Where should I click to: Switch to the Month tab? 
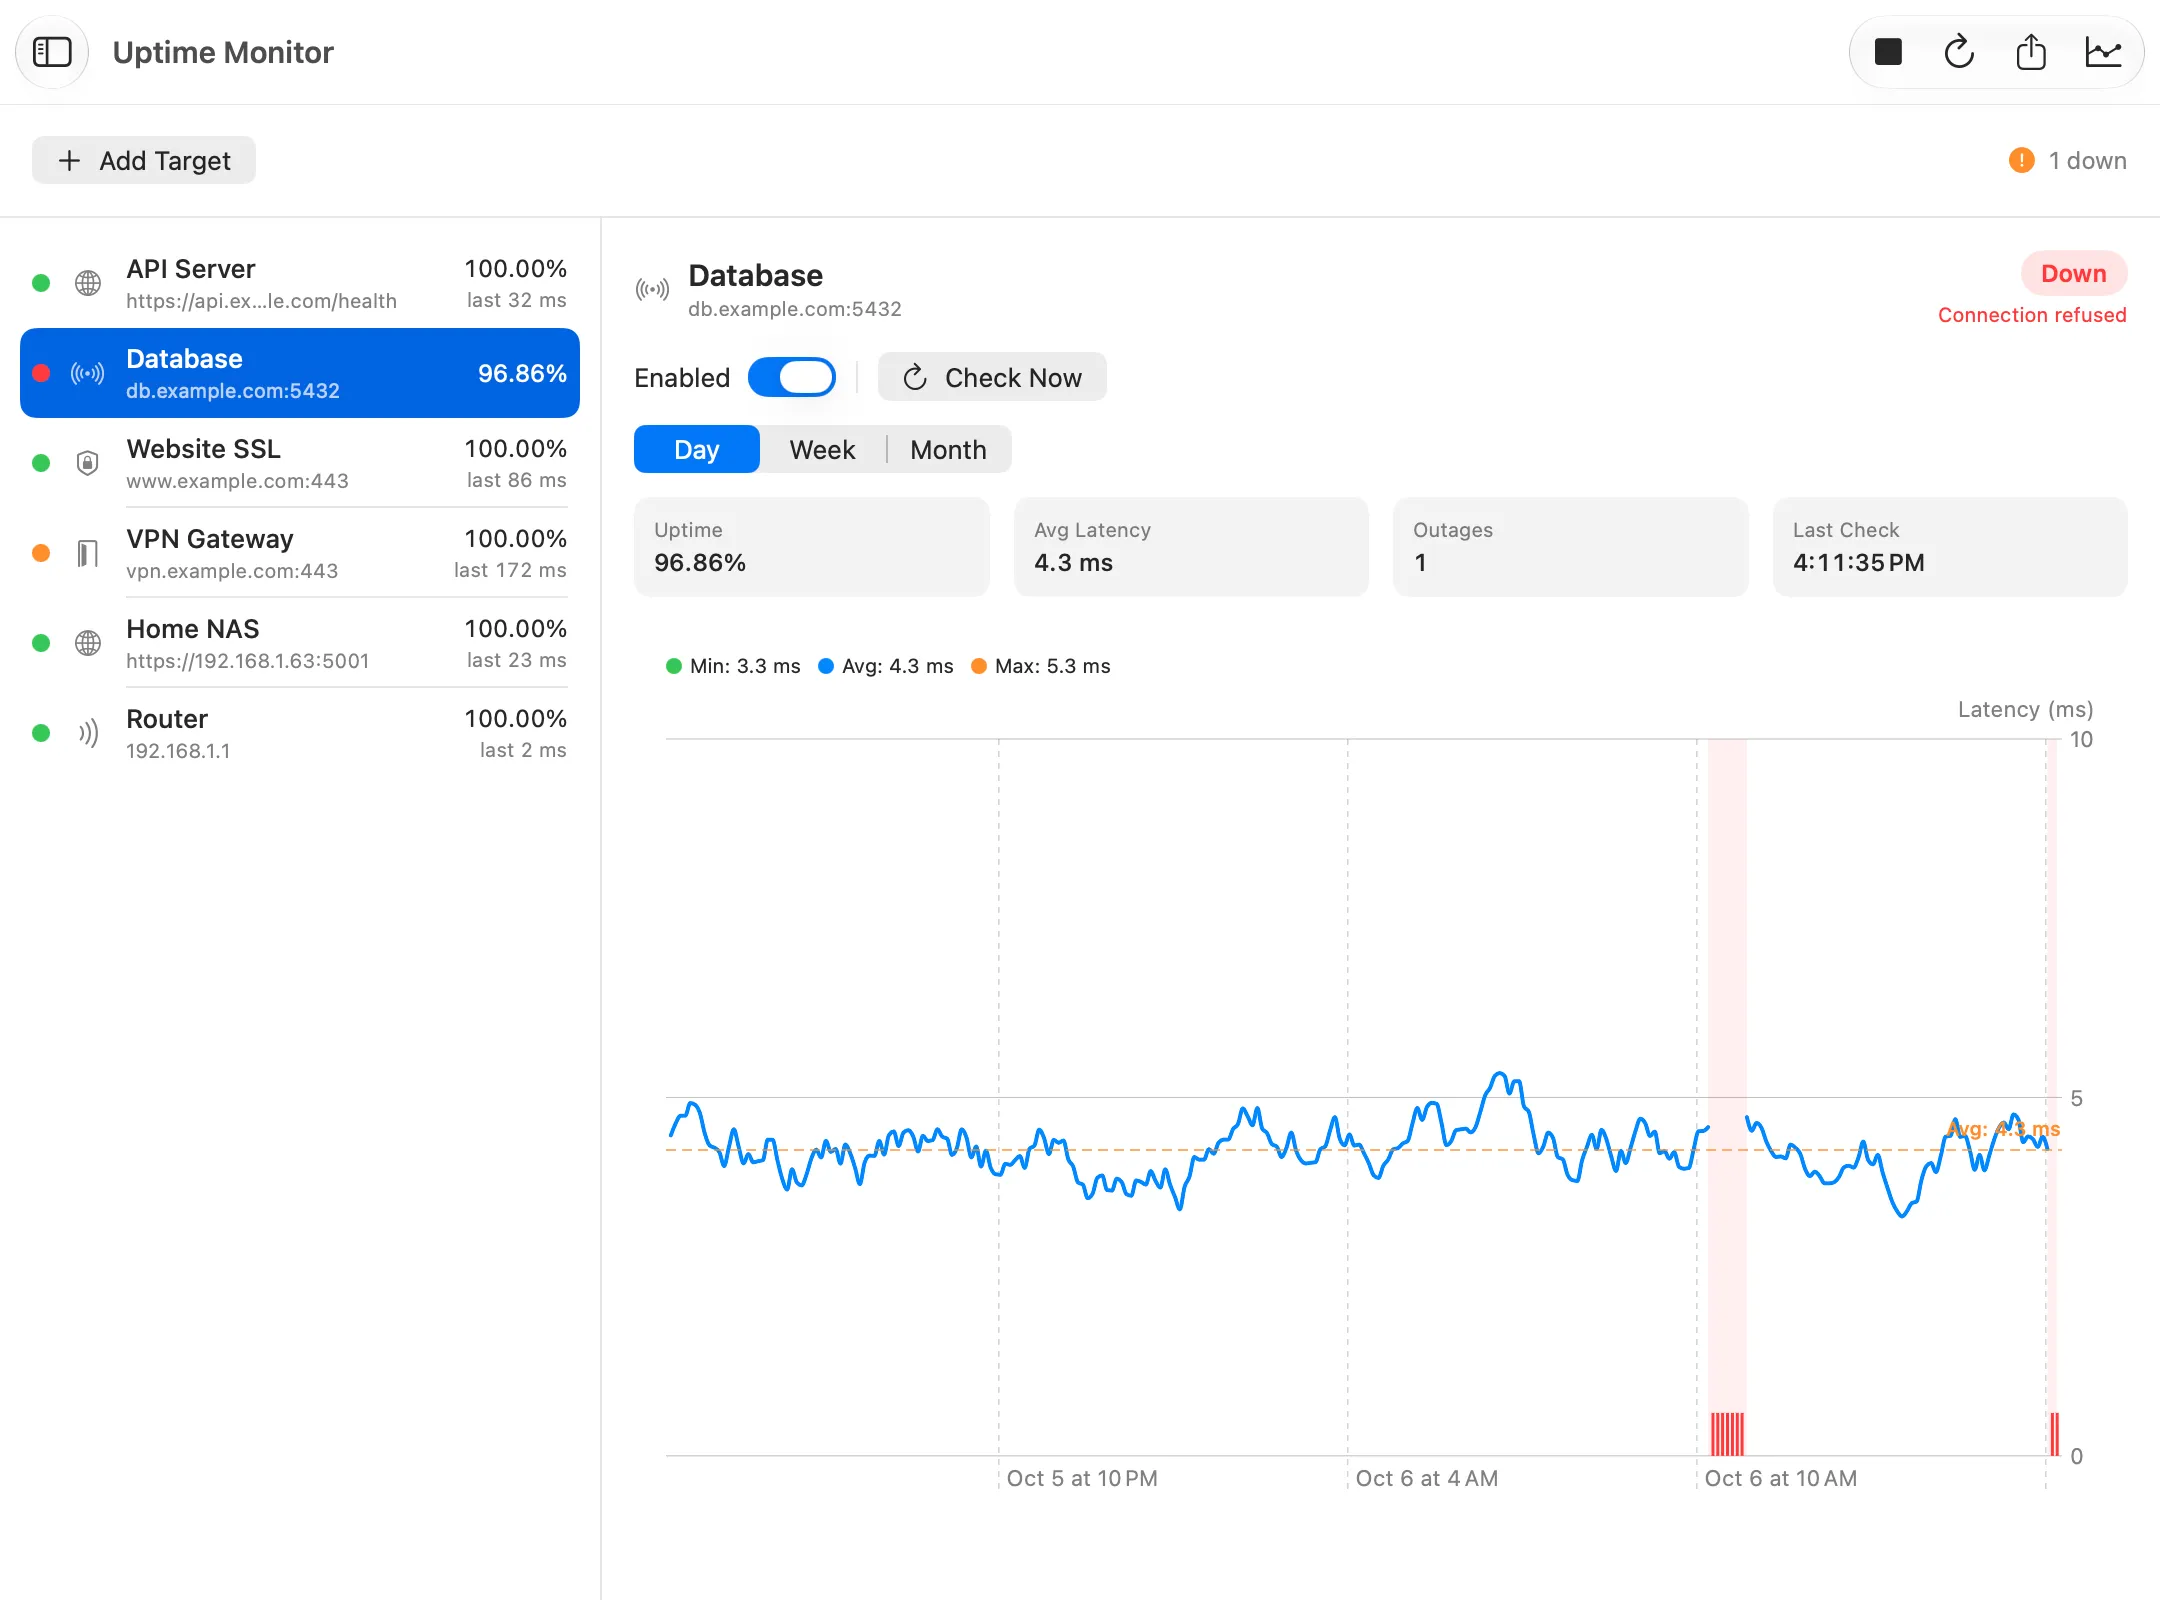948,449
